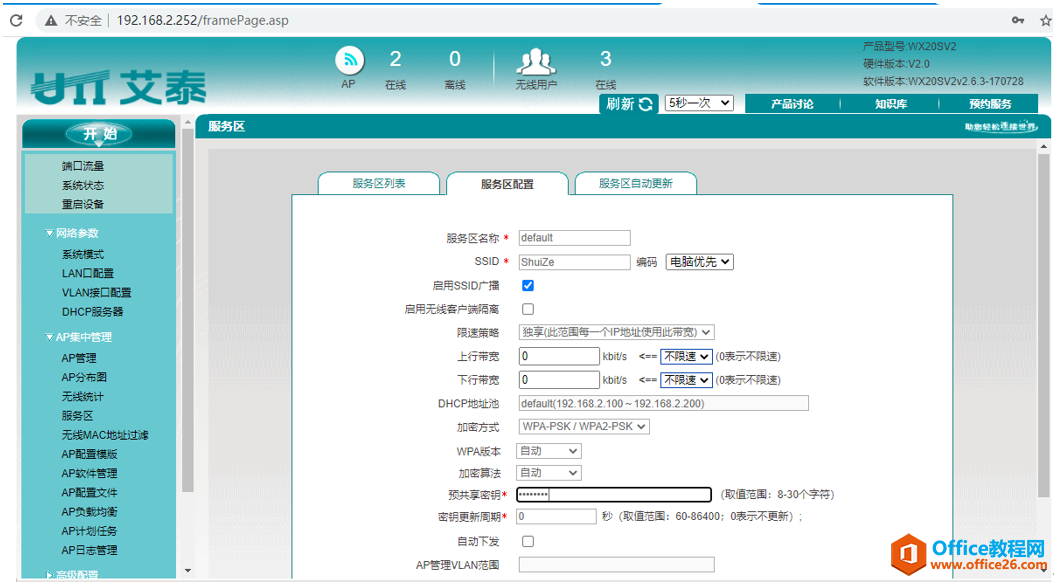Click the AP管理VLAN范围 field
The height and width of the screenshot is (582, 1054).
click(x=616, y=565)
